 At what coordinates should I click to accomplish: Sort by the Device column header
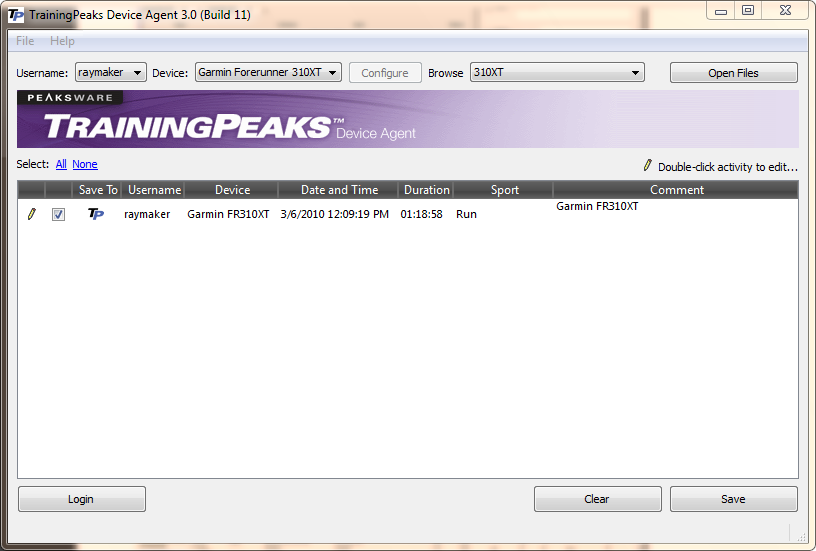(232, 190)
